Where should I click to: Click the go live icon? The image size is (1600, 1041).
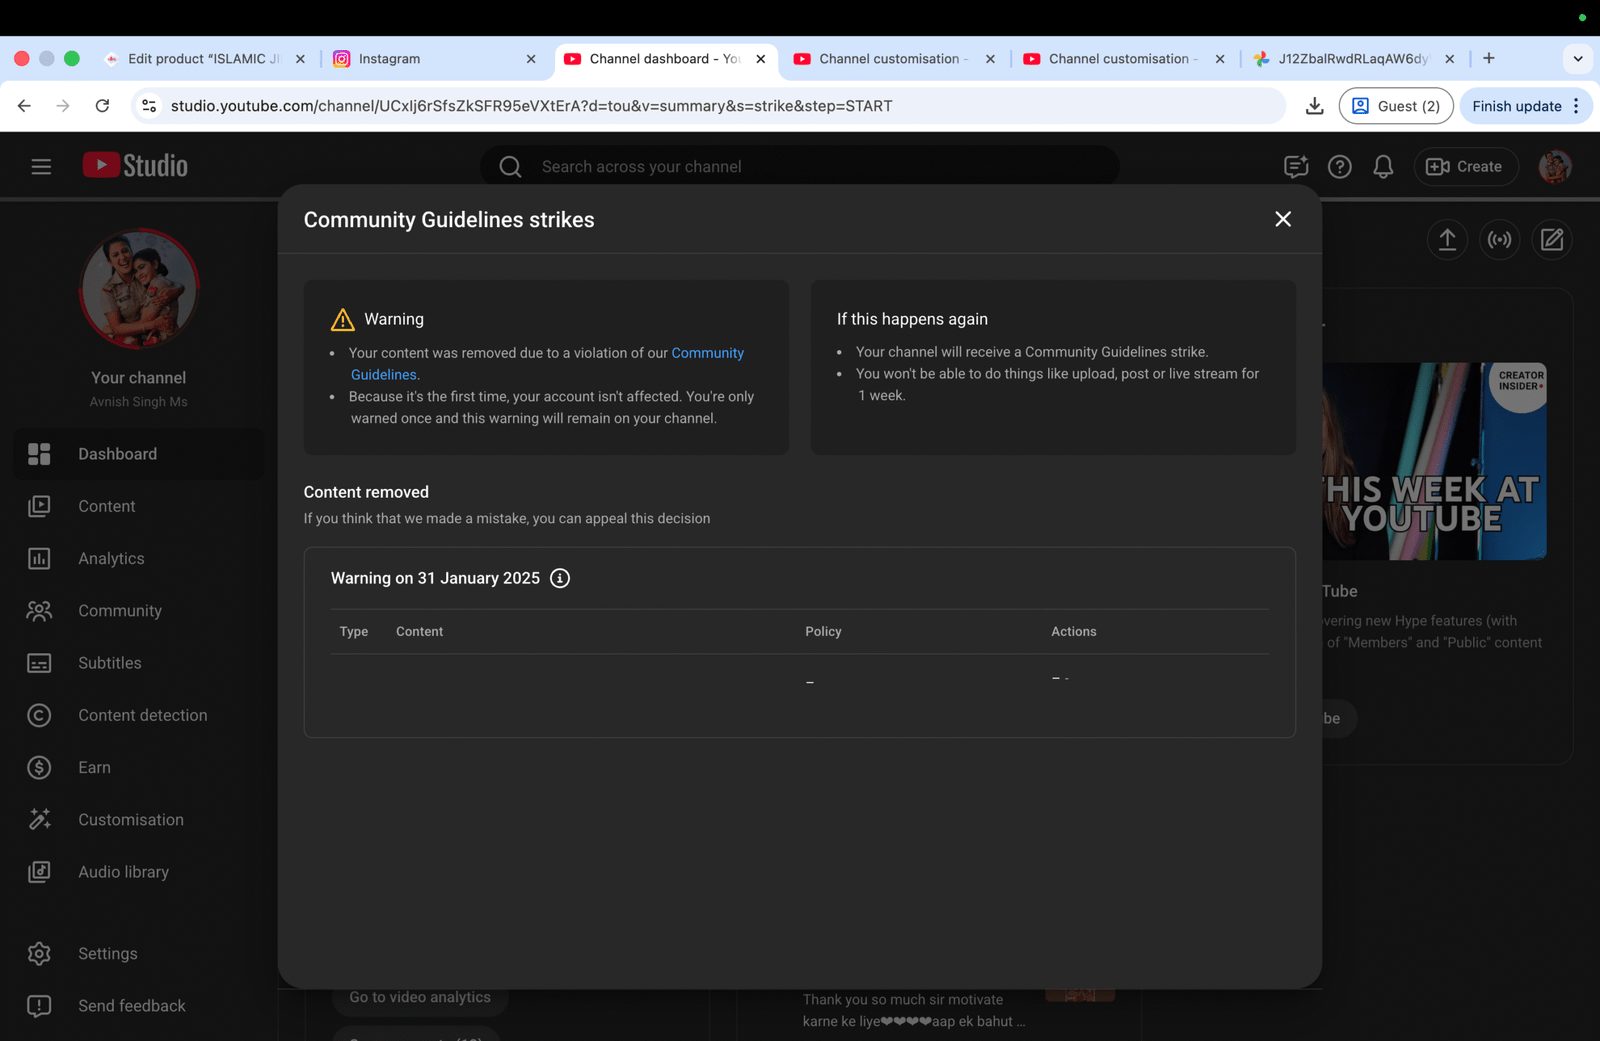click(1499, 240)
